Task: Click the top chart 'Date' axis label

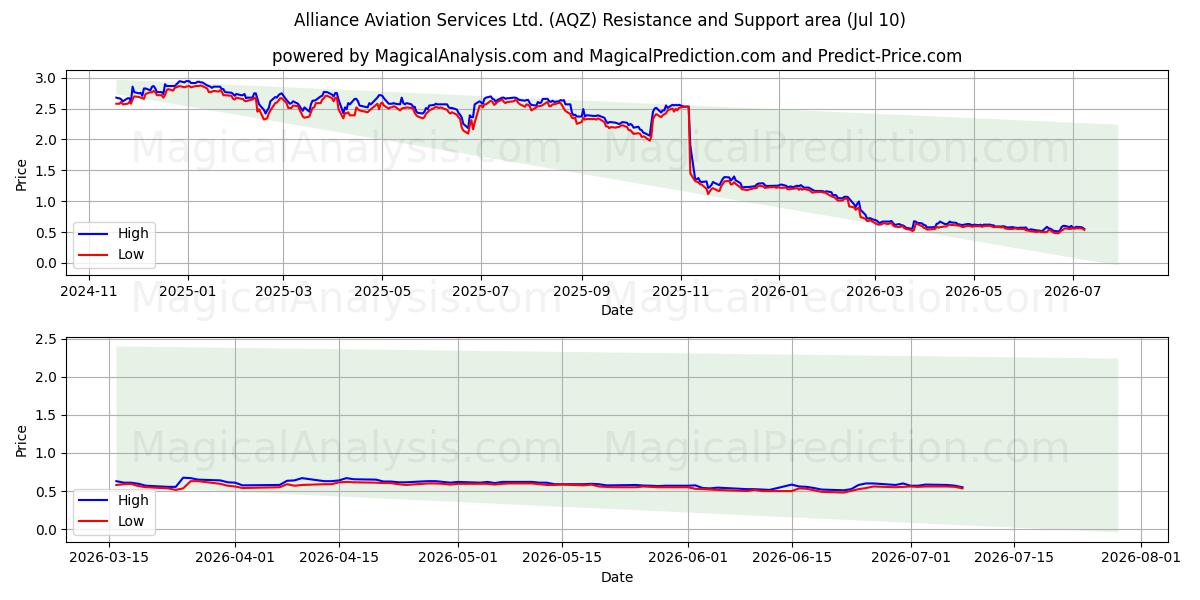Action: pyautogui.click(x=617, y=310)
